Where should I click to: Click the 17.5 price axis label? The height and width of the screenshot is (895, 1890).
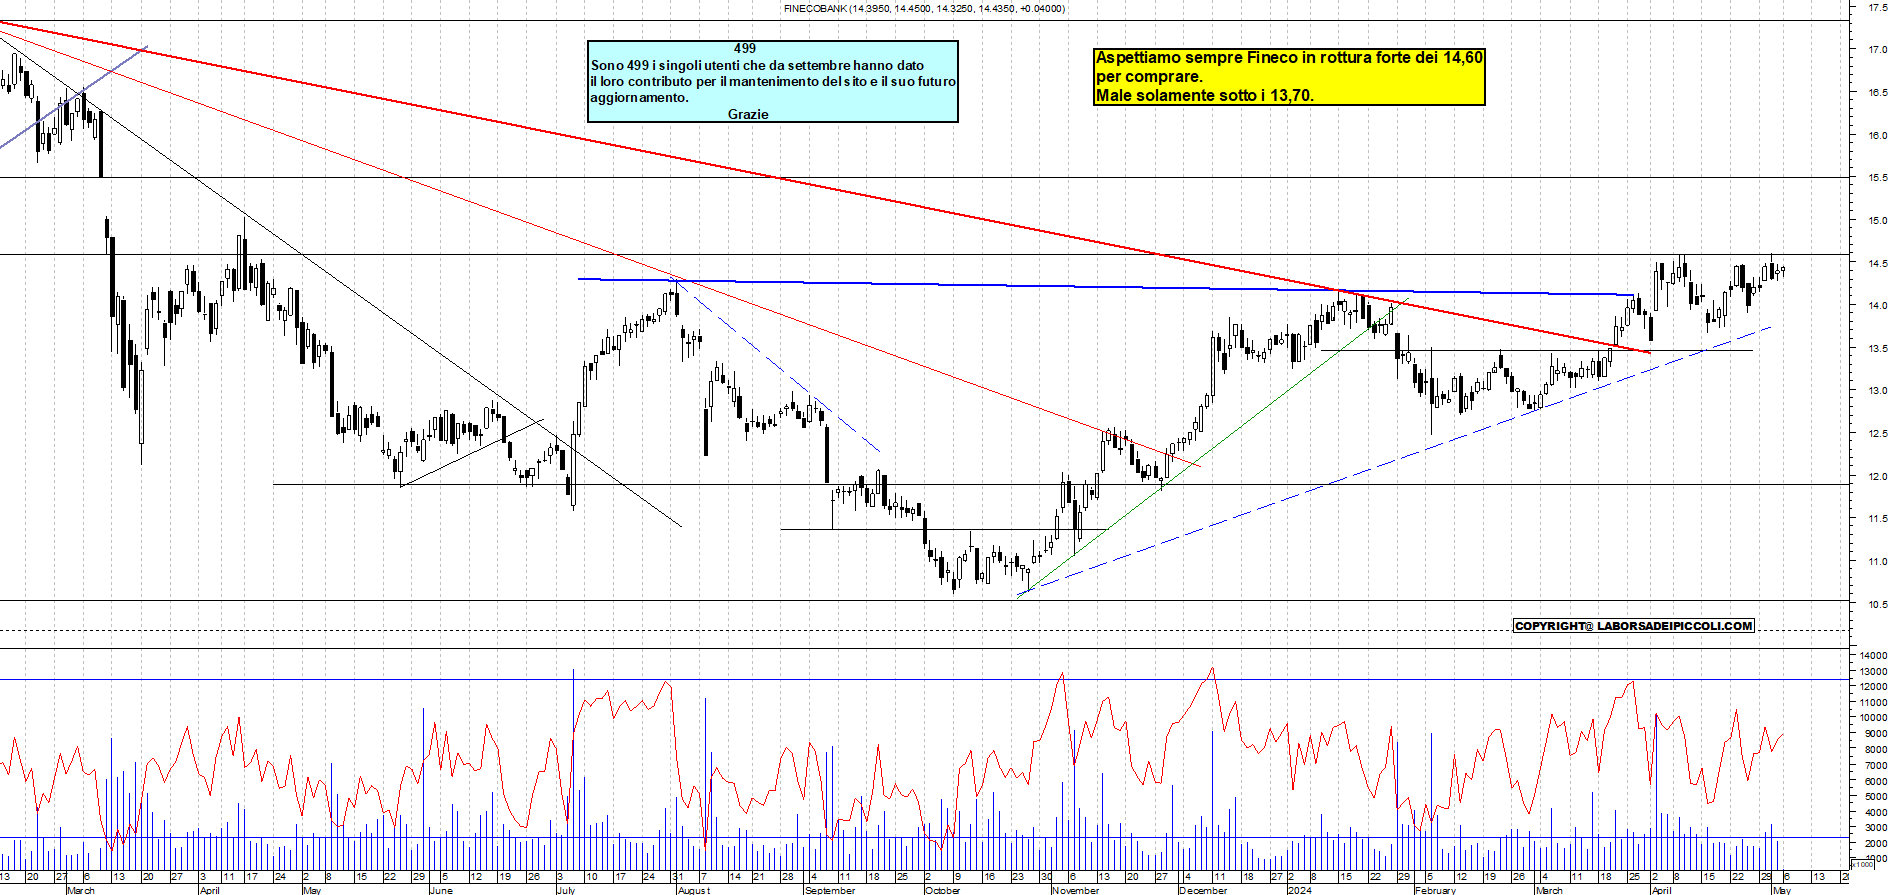pos(1877,7)
